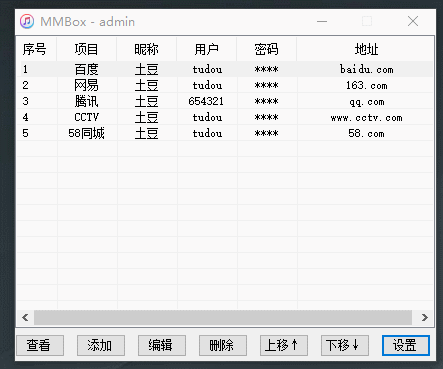Move entry up with 上移 button
This screenshot has height=369, width=443.
coord(284,345)
